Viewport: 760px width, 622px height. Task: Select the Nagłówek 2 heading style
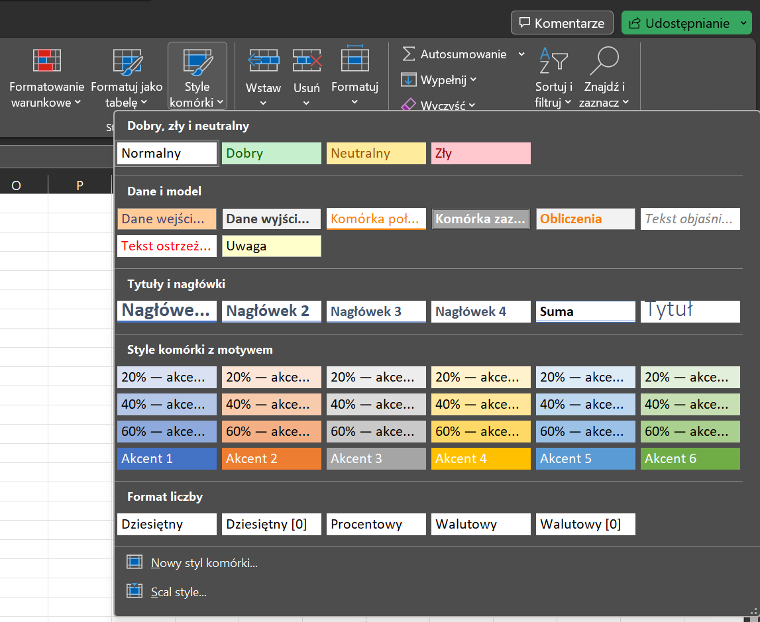coord(272,312)
